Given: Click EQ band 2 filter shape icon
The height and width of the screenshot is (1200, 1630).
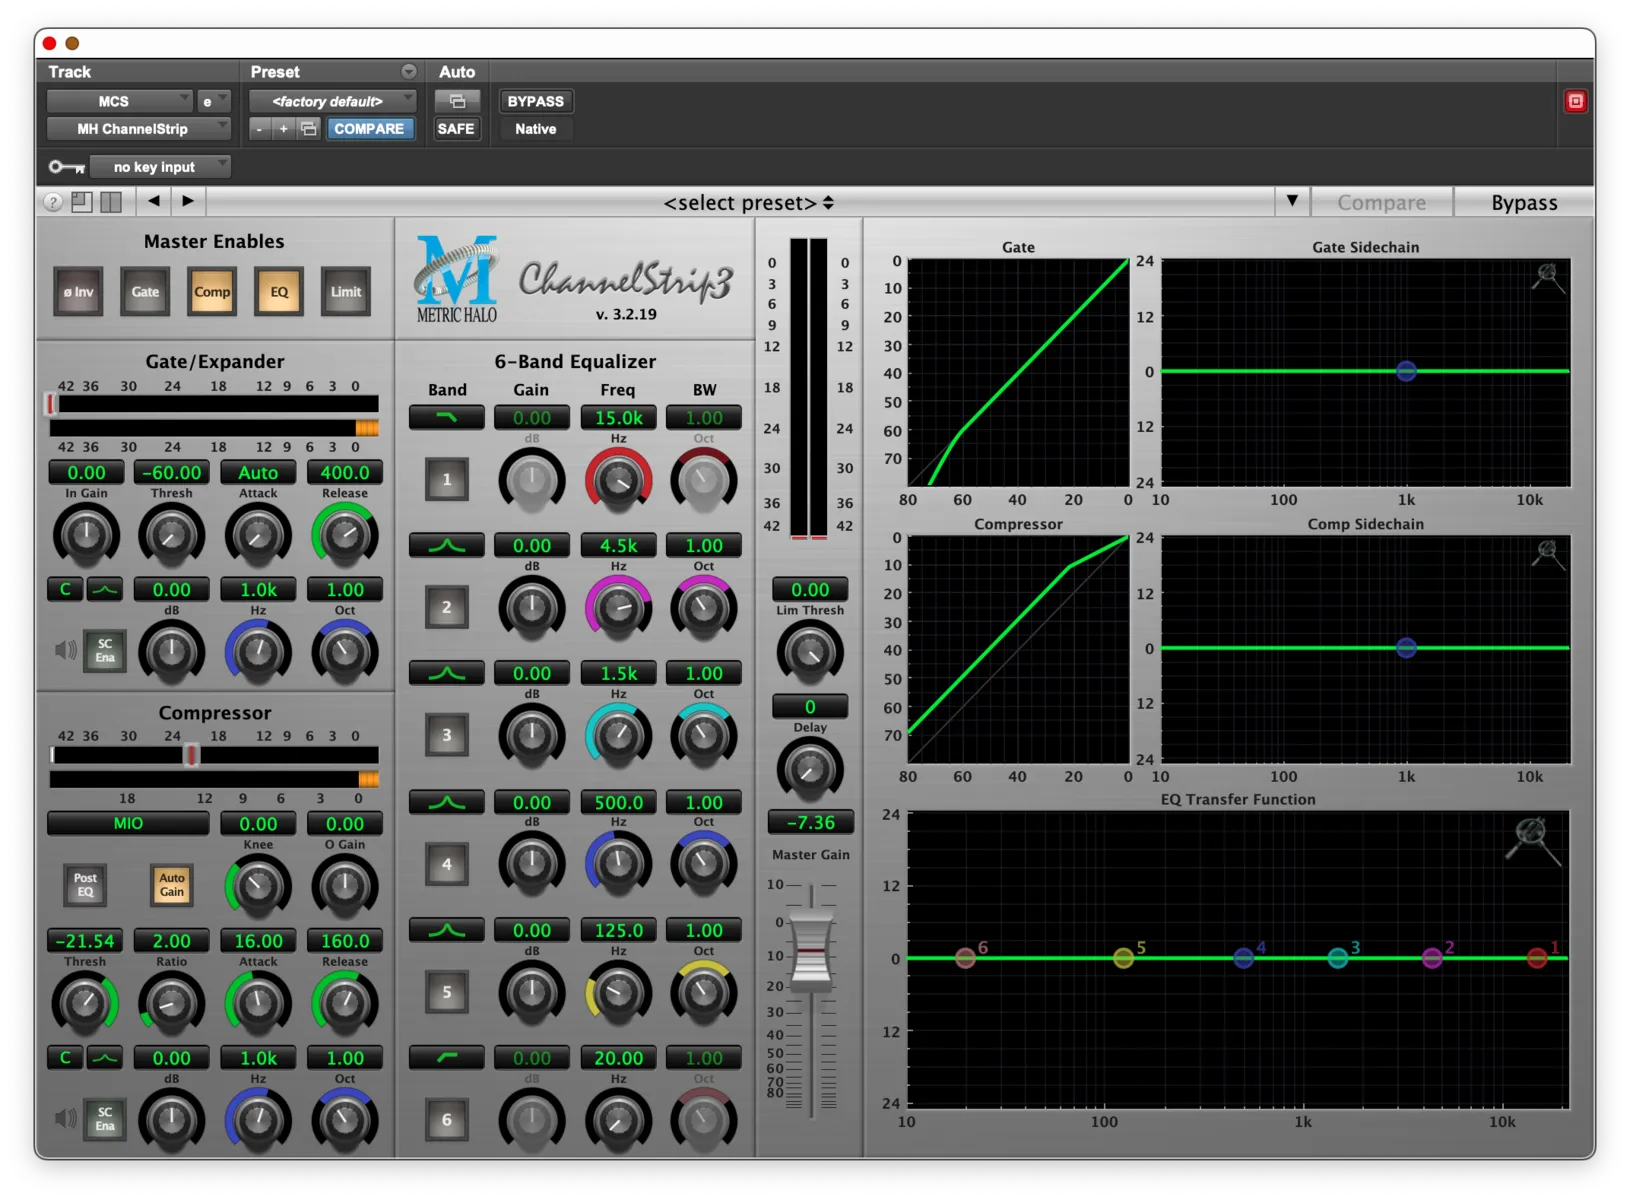Looking at the screenshot, I should click(x=446, y=546).
